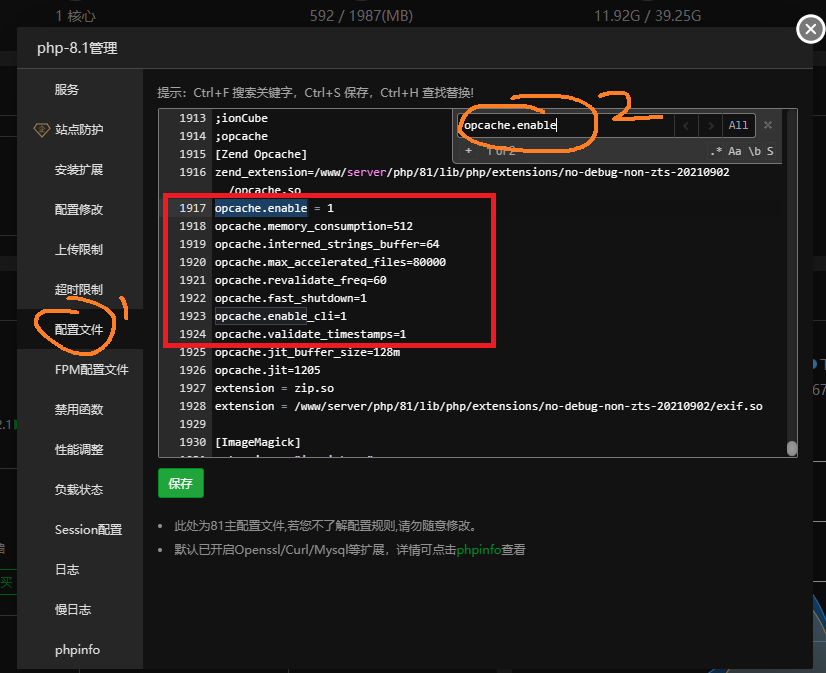Click the ;opcache comment line
Viewport: 826px width, 673px height.
(241, 136)
